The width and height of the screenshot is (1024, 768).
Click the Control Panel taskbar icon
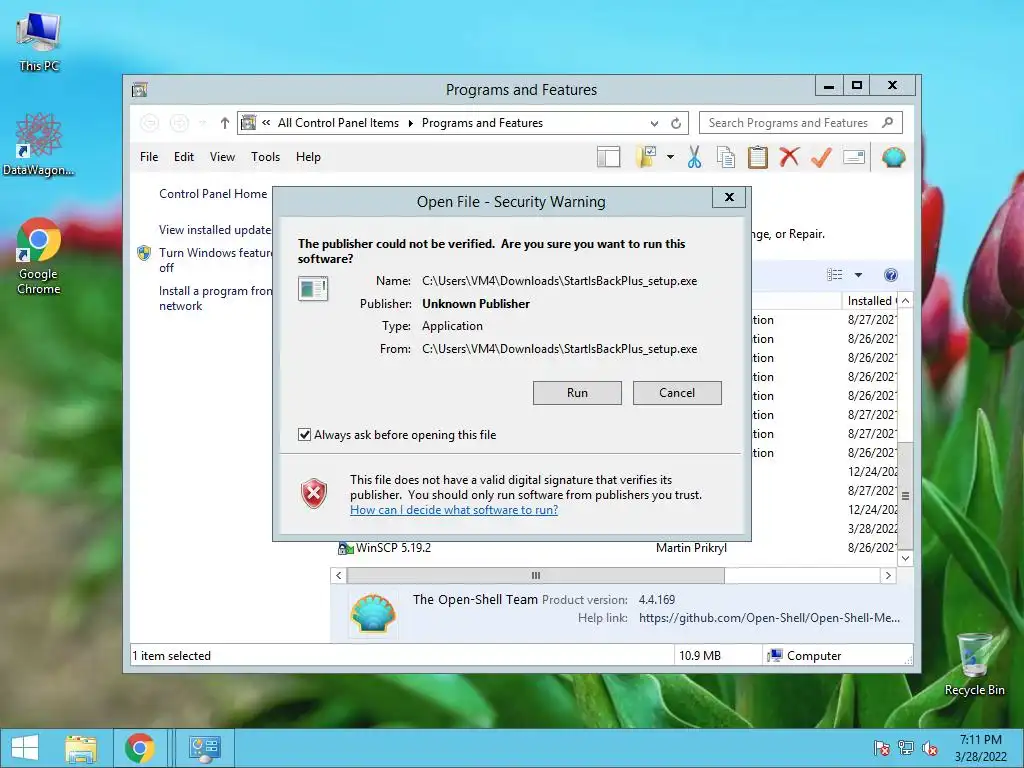pyautogui.click(x=205, y=748)
